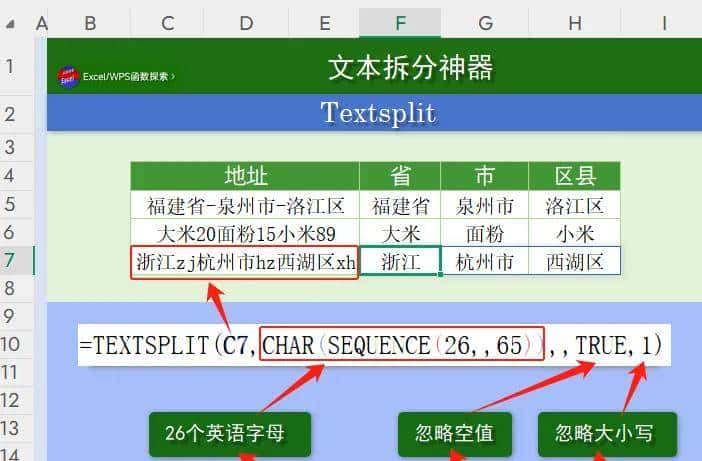Select row 12 header

point(16,400)
